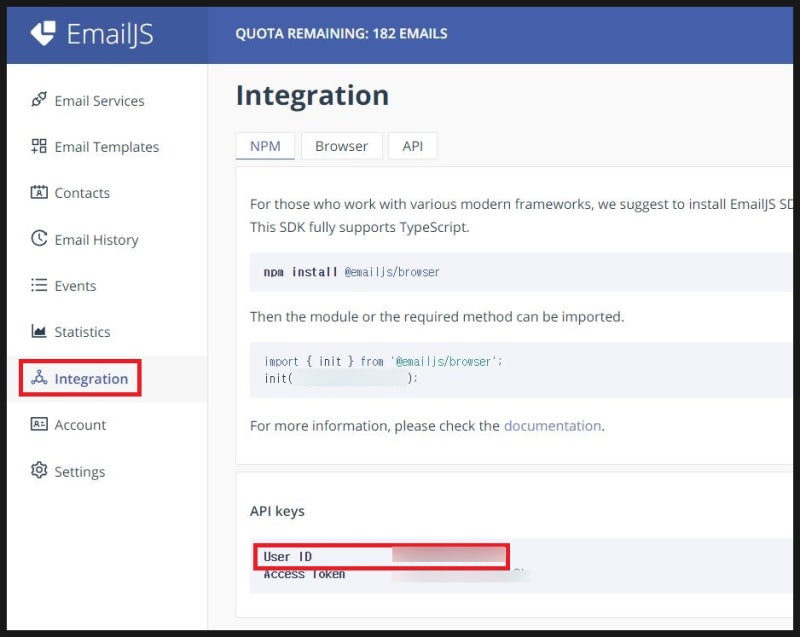Open the Account sidebar icon
Screen dimensions: 800x637
pyautogui.click(x=38, y=424)
